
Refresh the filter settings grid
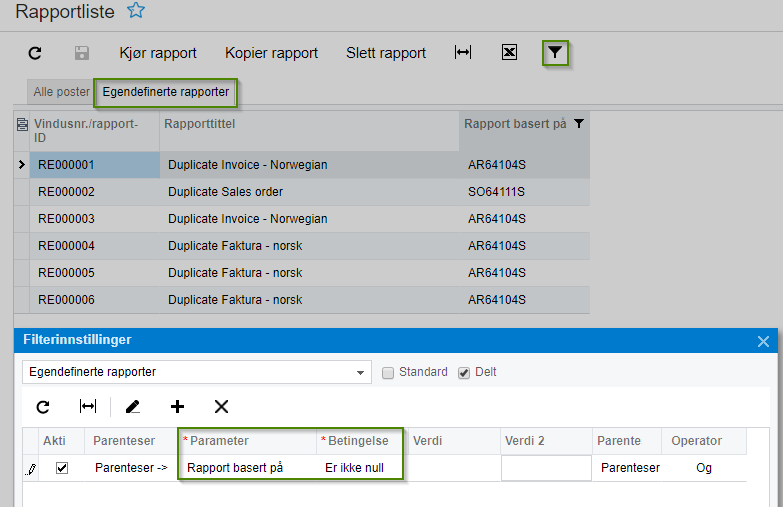[x=42, y=406]
